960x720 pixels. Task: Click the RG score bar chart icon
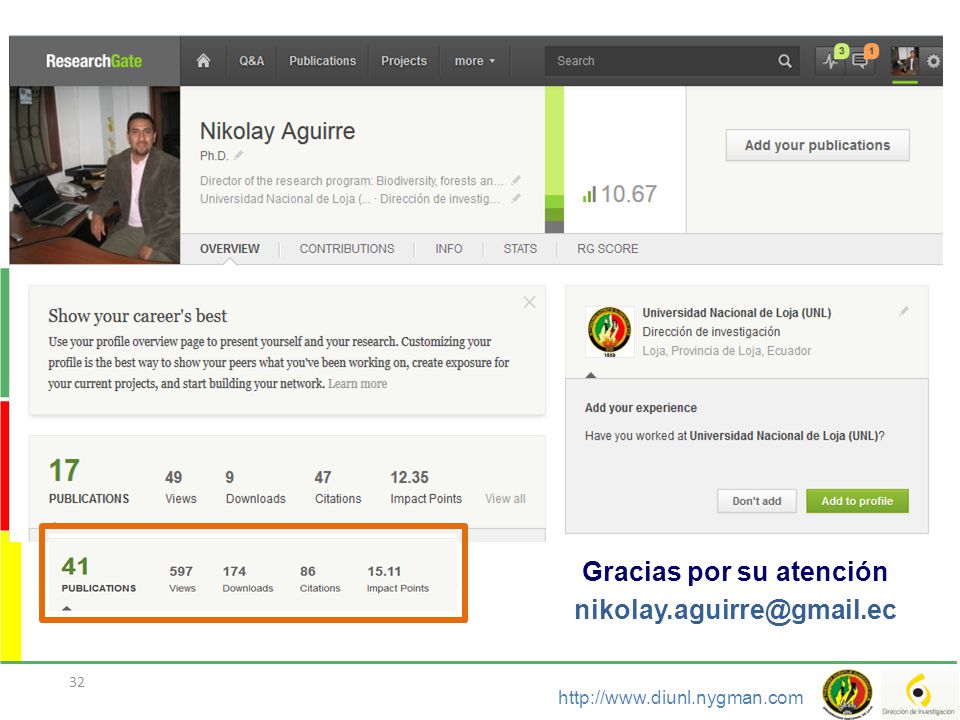click(x=589, y=195)
